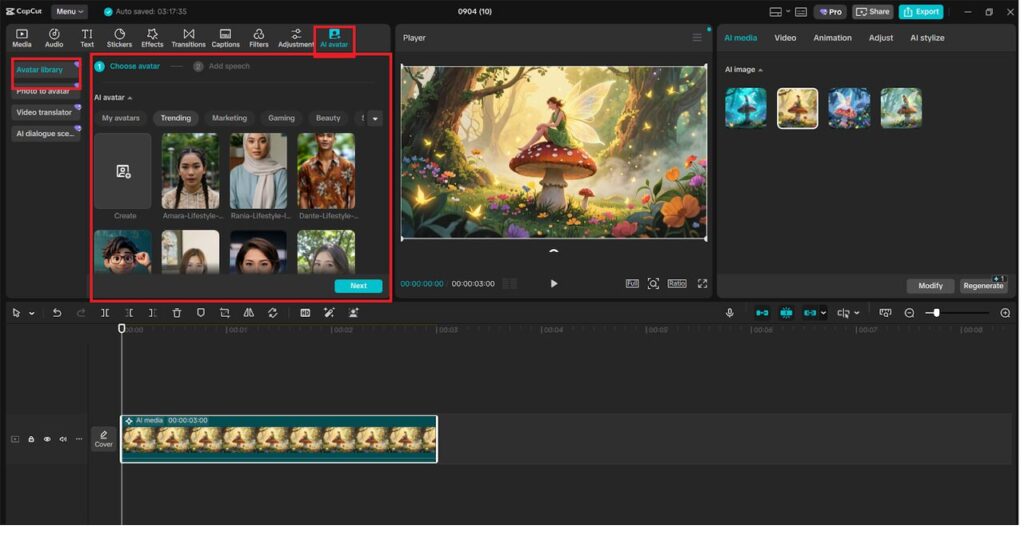Click the Crop tool in timeline toolbar
The image size is (1024, 541).
(225, 313)
